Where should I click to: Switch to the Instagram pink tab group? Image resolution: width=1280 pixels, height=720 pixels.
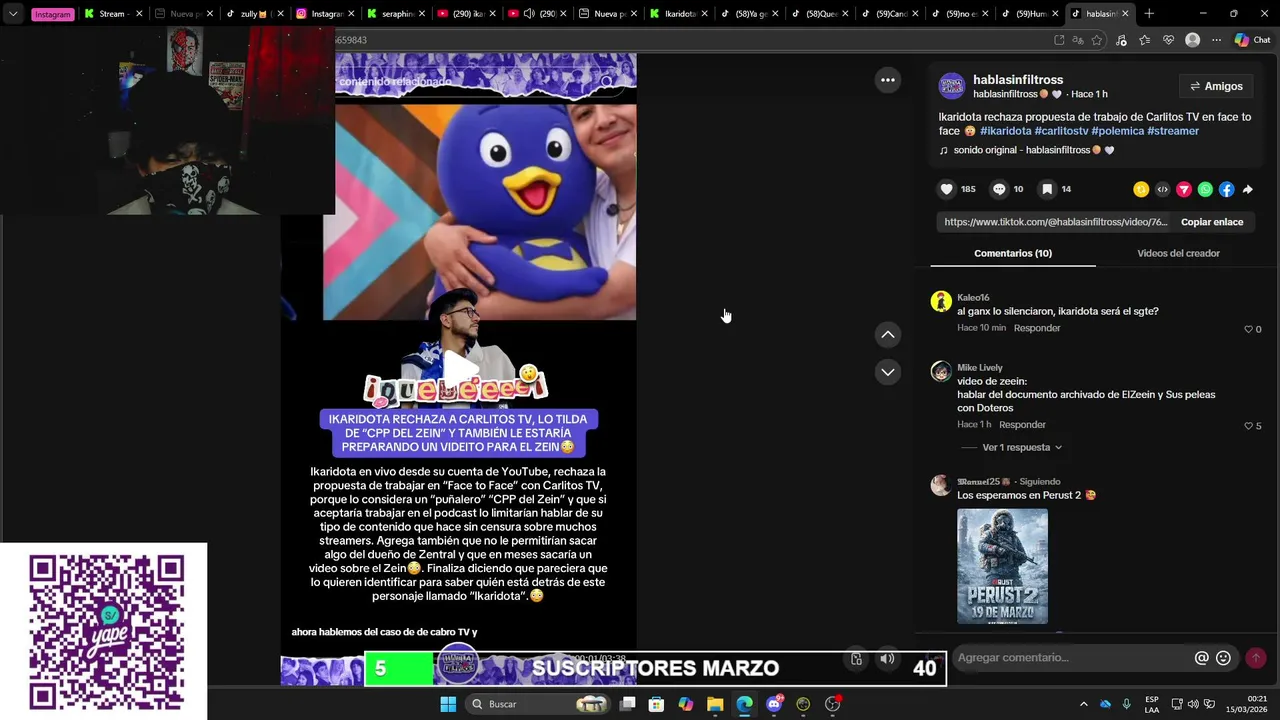point(52,14)
